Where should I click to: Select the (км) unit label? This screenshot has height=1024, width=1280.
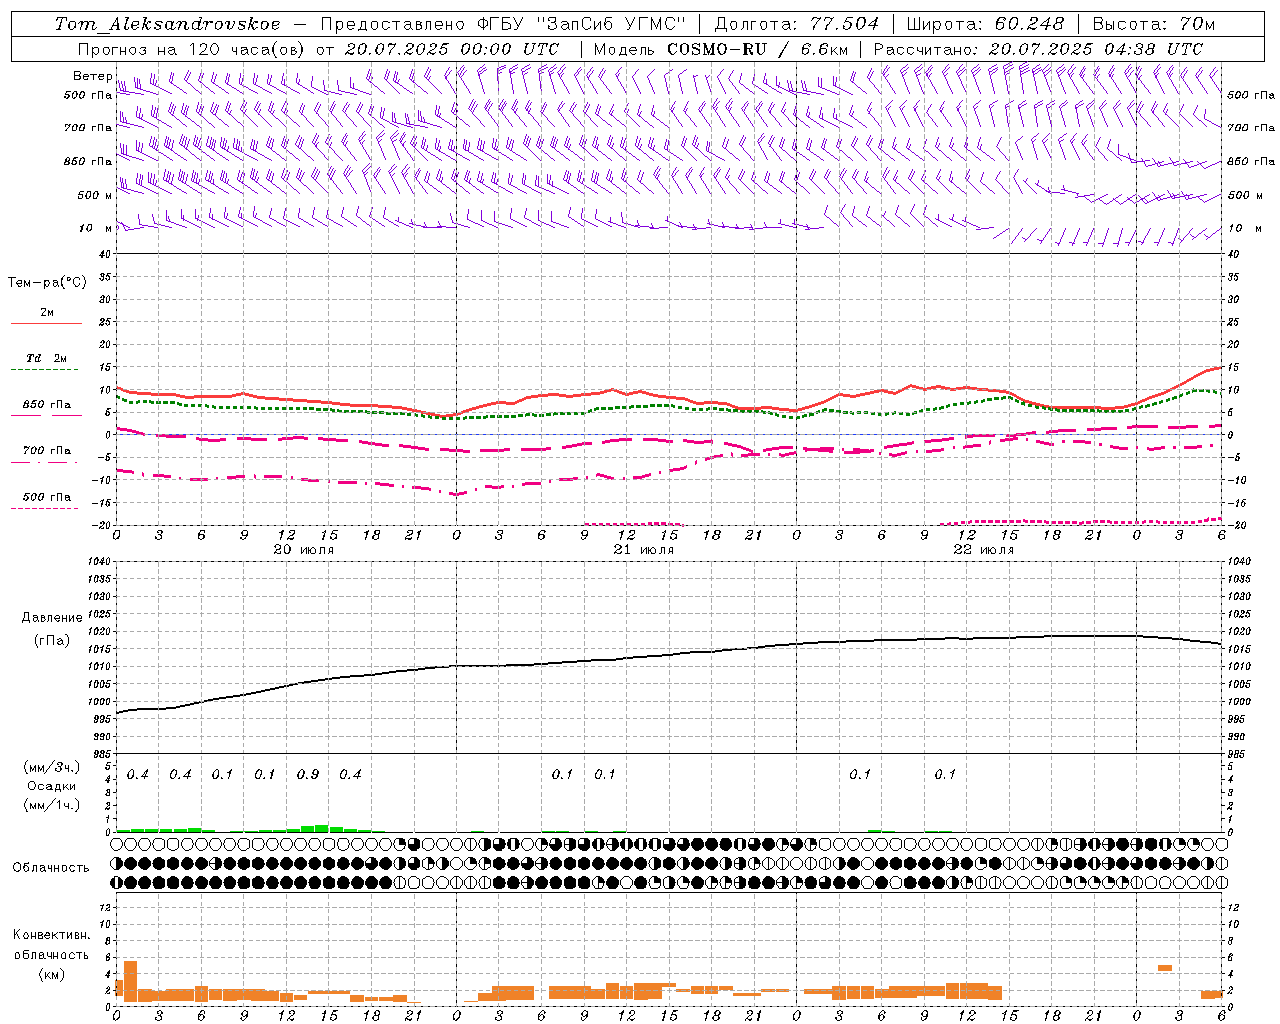pos(51,974)
